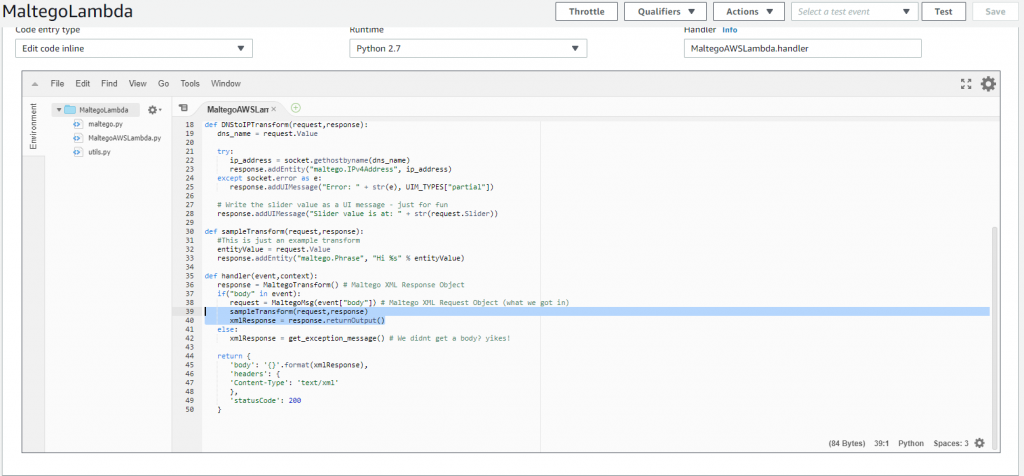Image resolution: width=1024 pixels, height=476 pixels.
Task: Open the File menu
Action: (x=57, y=84)
